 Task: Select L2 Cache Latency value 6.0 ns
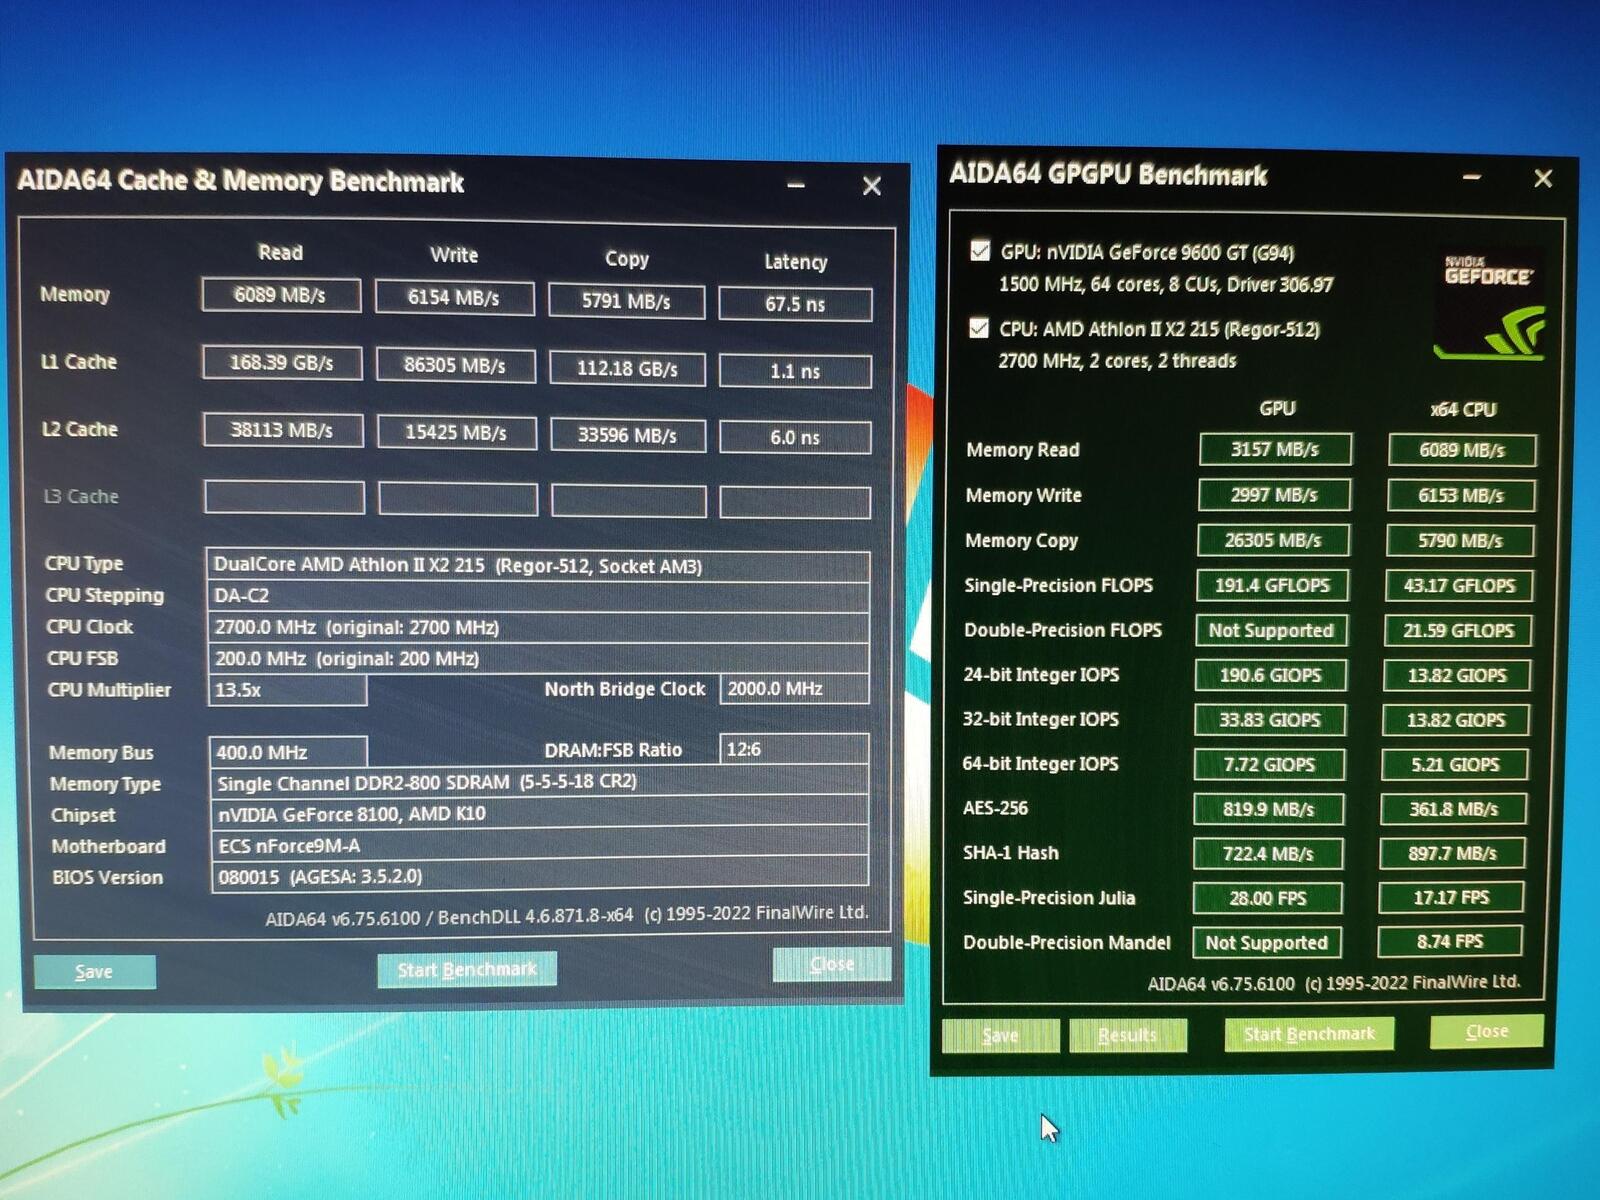795,437
